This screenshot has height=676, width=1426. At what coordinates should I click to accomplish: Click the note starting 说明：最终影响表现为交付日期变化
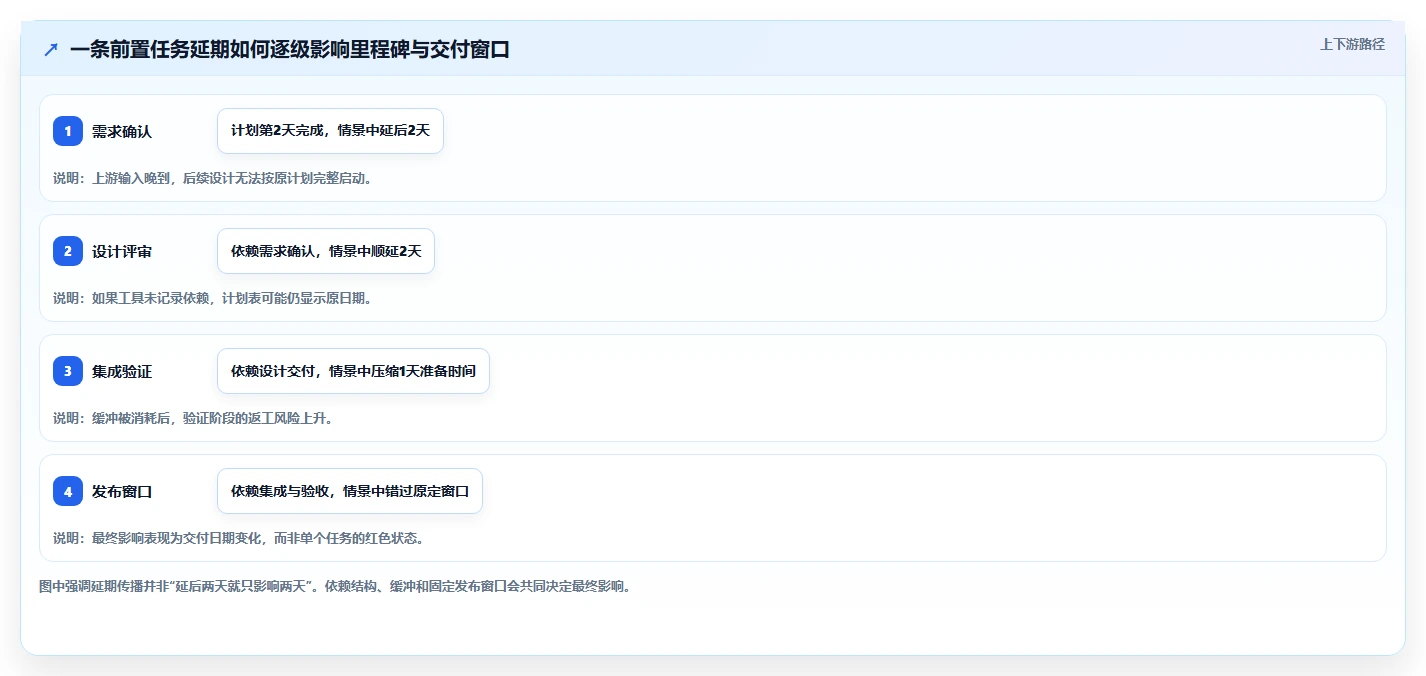pyautogui.click(x=238, y=538)
